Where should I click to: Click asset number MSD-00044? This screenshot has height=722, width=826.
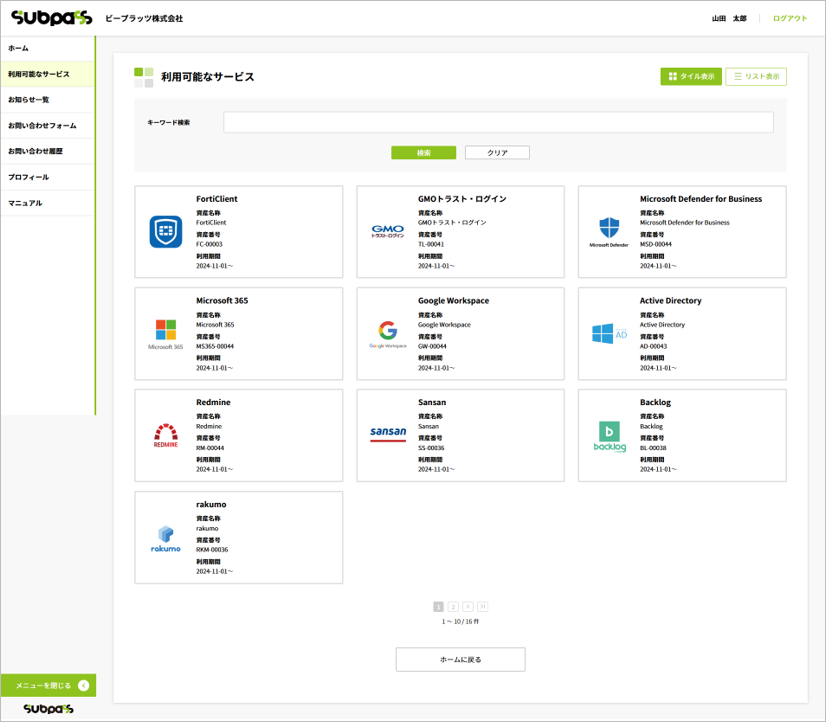(656, 244)
